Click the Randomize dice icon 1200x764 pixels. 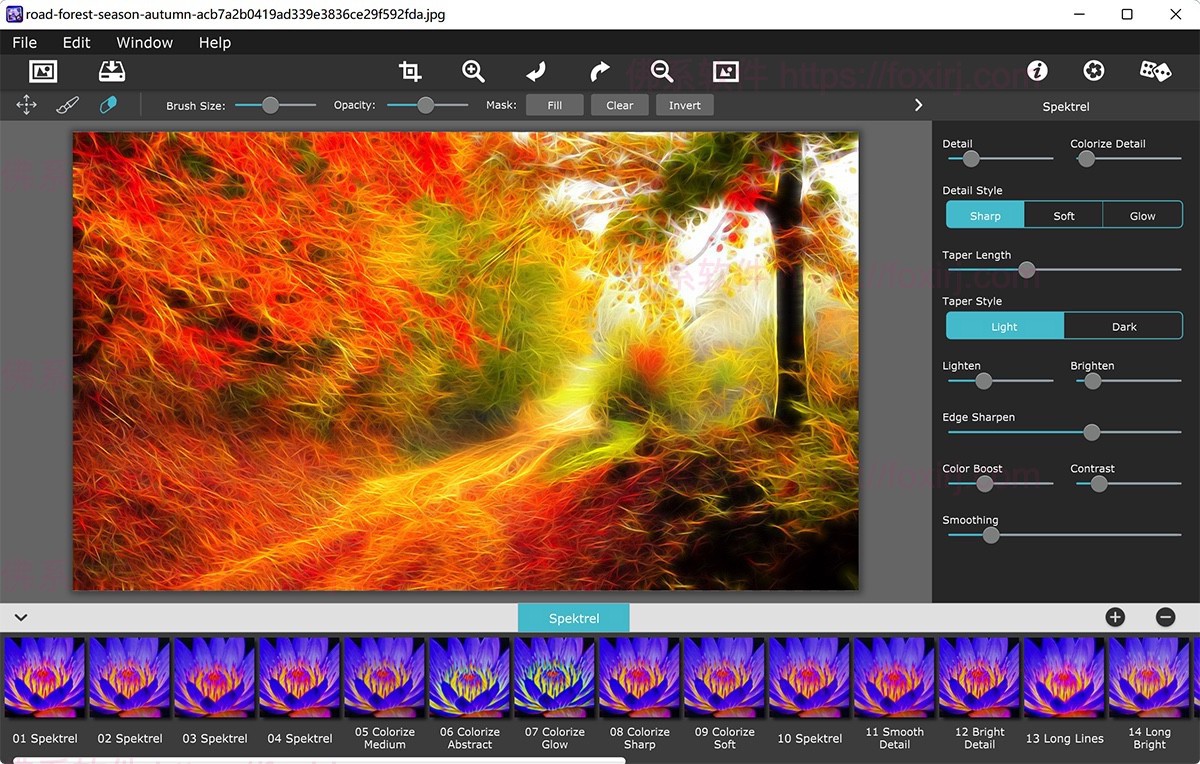pyautogui.click(x=1155, y=71)
